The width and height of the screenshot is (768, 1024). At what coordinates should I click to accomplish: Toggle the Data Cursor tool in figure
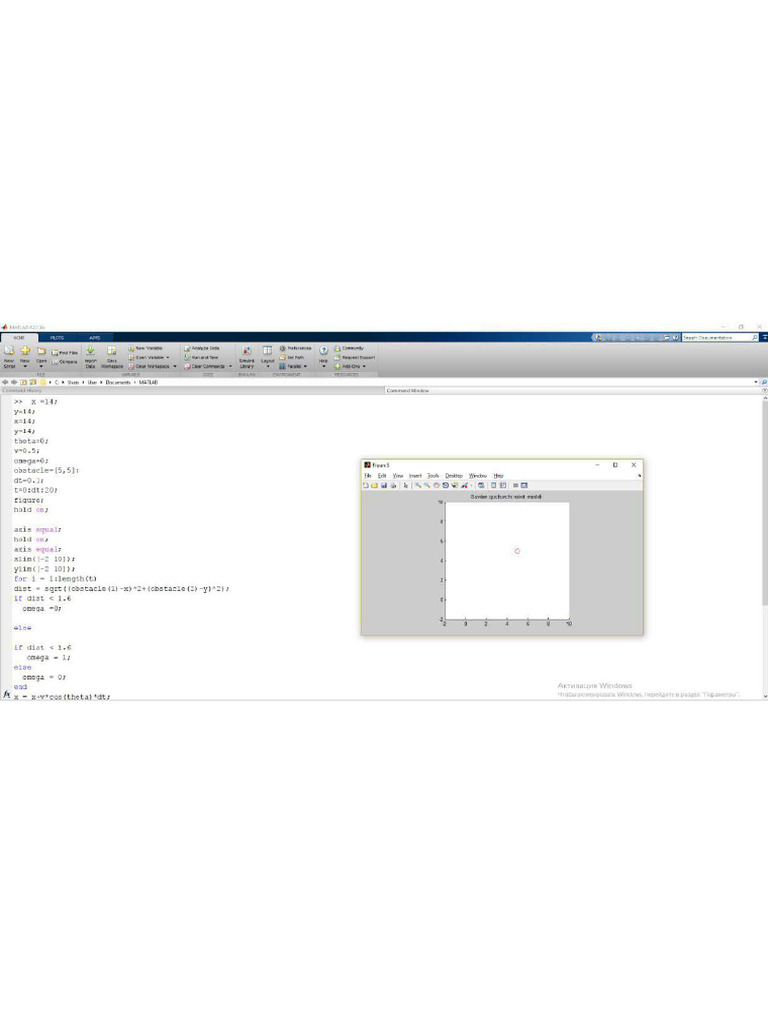coord(455,485)
